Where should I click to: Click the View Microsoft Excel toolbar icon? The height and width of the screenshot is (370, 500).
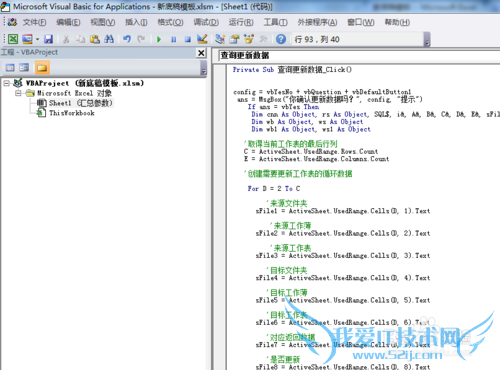point(13,39)
